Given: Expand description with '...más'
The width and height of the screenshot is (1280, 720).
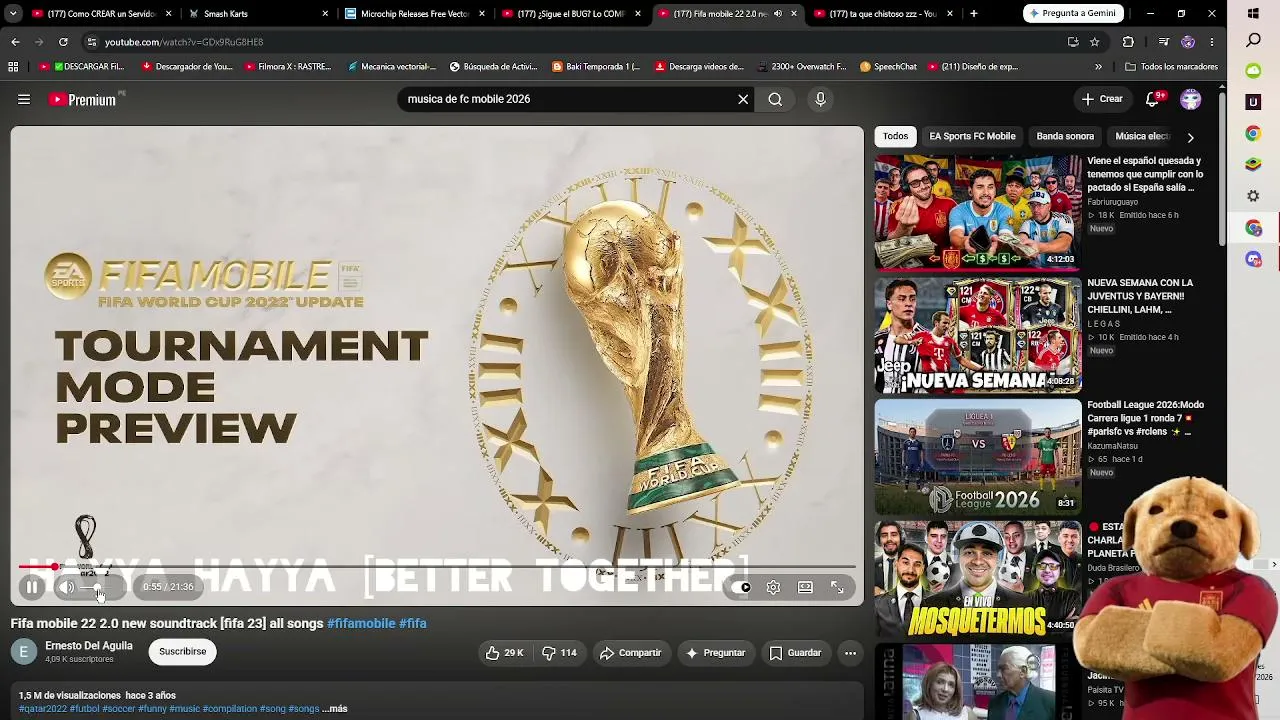Looking at the screenshot, I should click(x=335, y=709).
